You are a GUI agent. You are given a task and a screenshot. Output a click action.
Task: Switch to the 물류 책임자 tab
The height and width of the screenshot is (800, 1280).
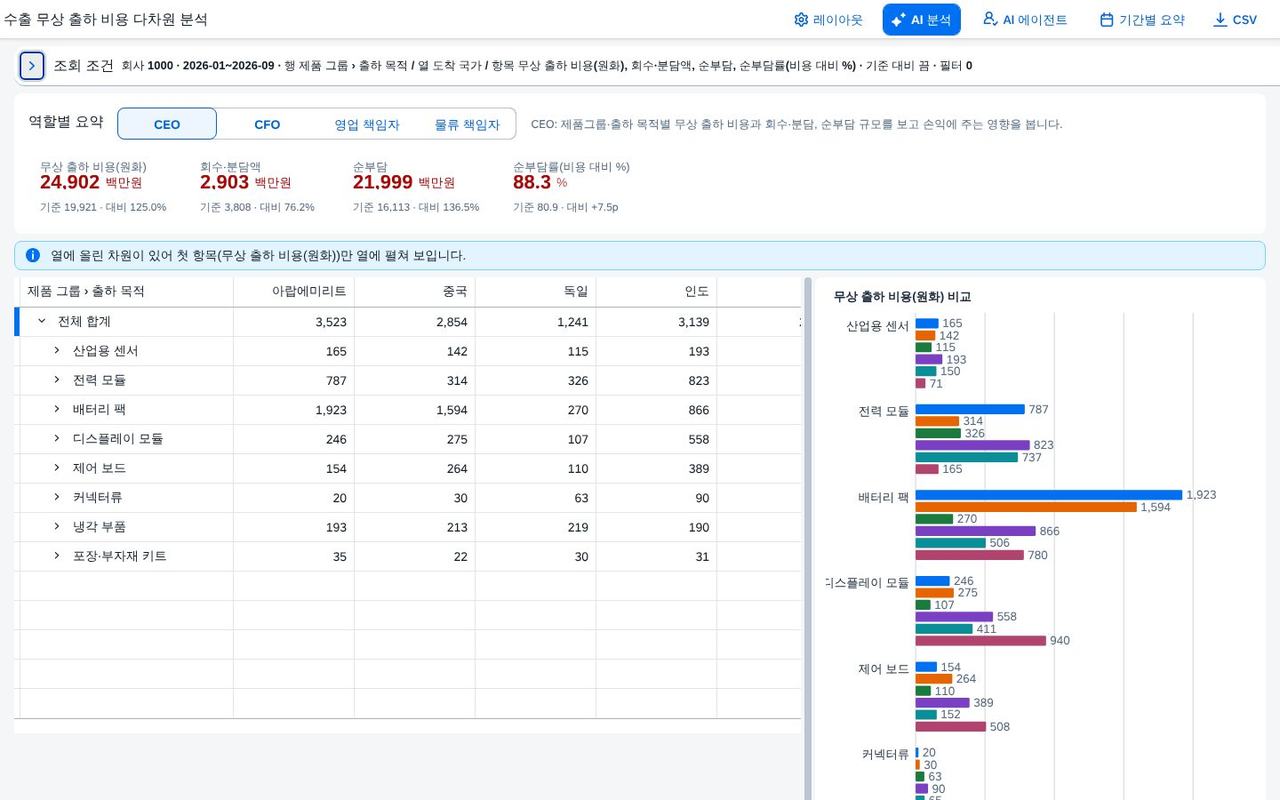point(467,124)
